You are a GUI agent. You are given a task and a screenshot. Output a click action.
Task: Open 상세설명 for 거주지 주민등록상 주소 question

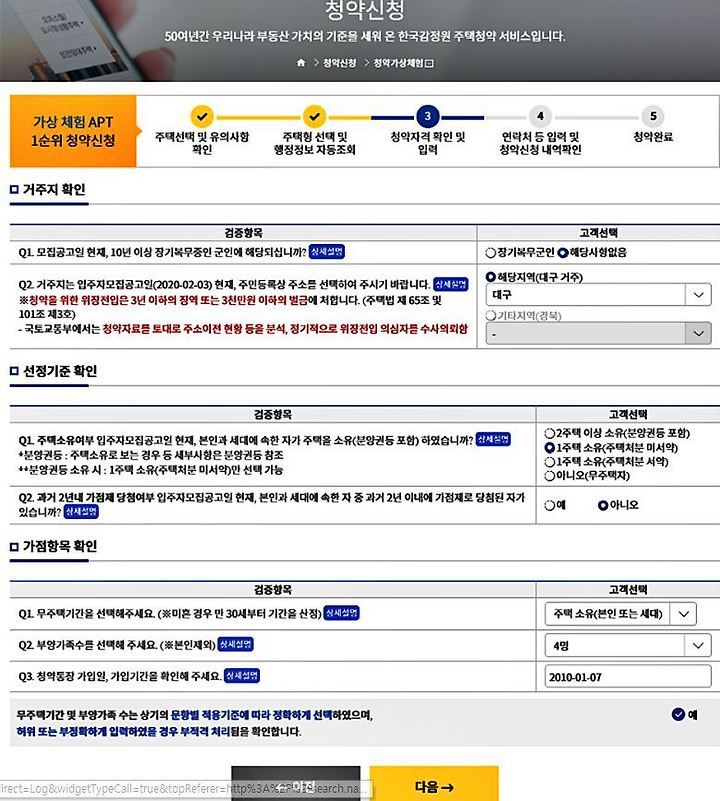pos(451,284)
